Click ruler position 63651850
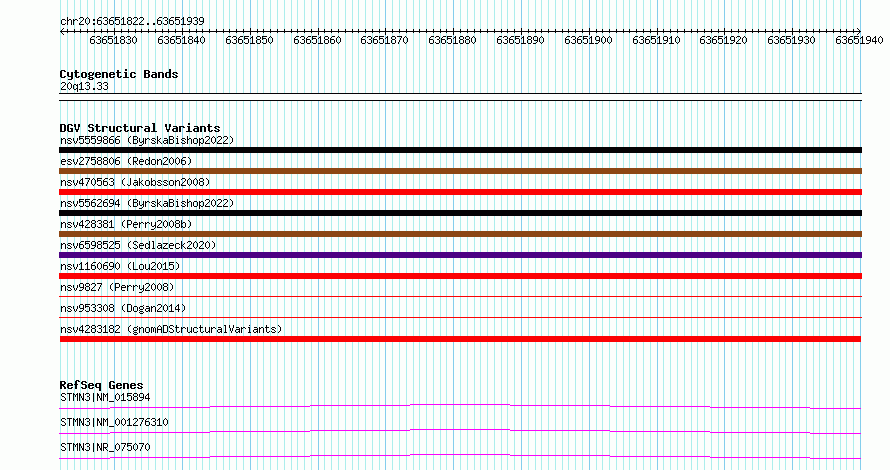The image size is (890, 470). click(x=249, y=40)
